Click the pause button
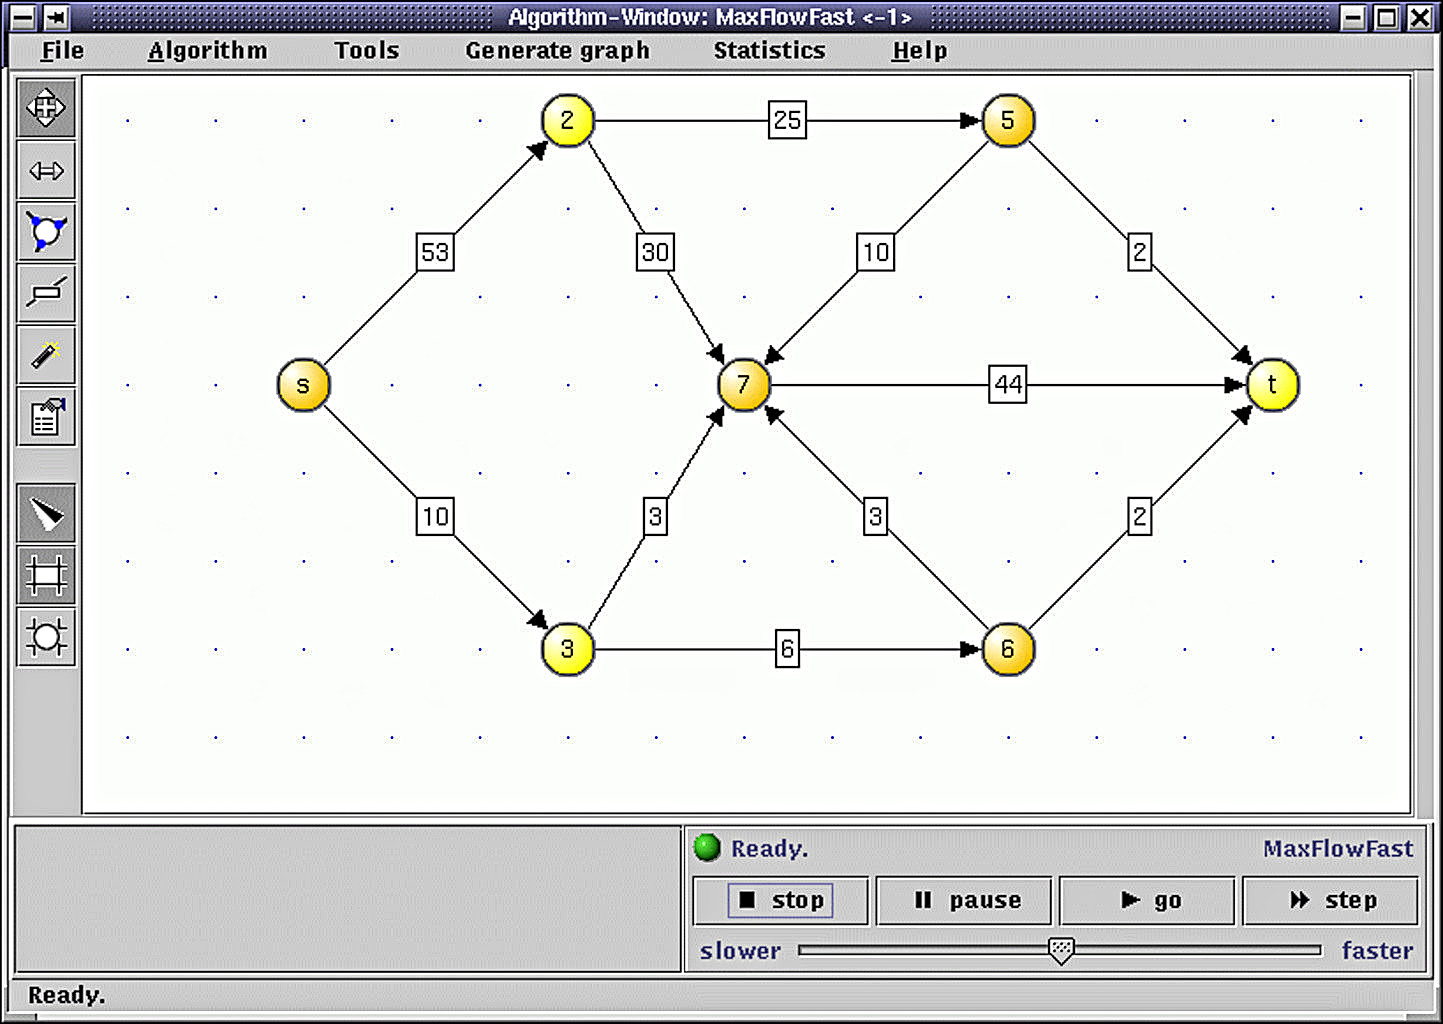The width and height of the screenshot is (1443, 1024). tap(964, 900)
